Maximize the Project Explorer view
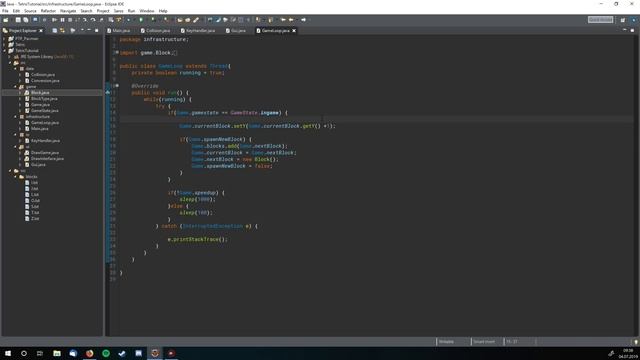This screenshot has width=640, height=360. click(x=97, y=31)
